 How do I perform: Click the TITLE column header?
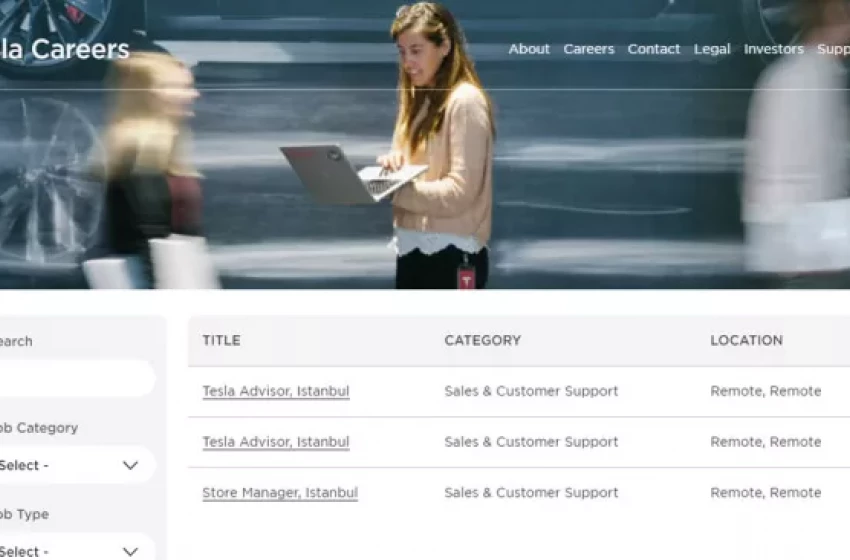tap(222, 340)
